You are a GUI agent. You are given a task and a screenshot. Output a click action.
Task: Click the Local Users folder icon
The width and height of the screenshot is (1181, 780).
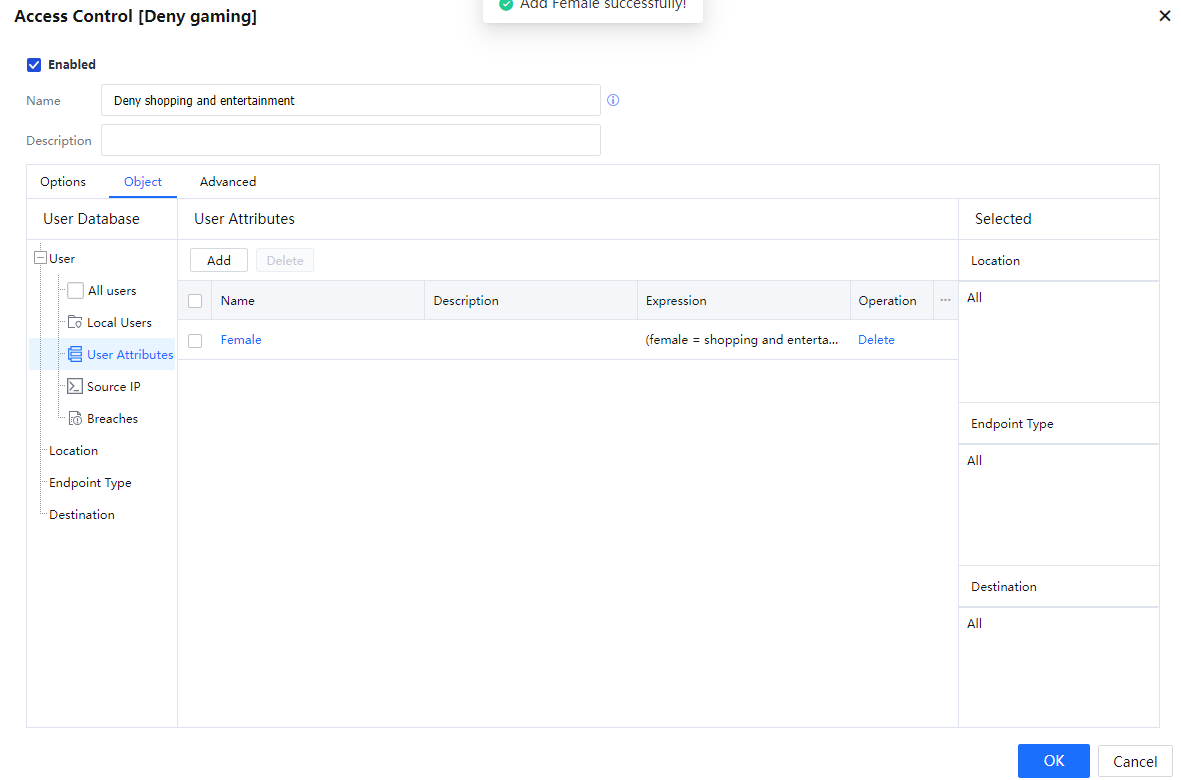click(x=75, y=323)
